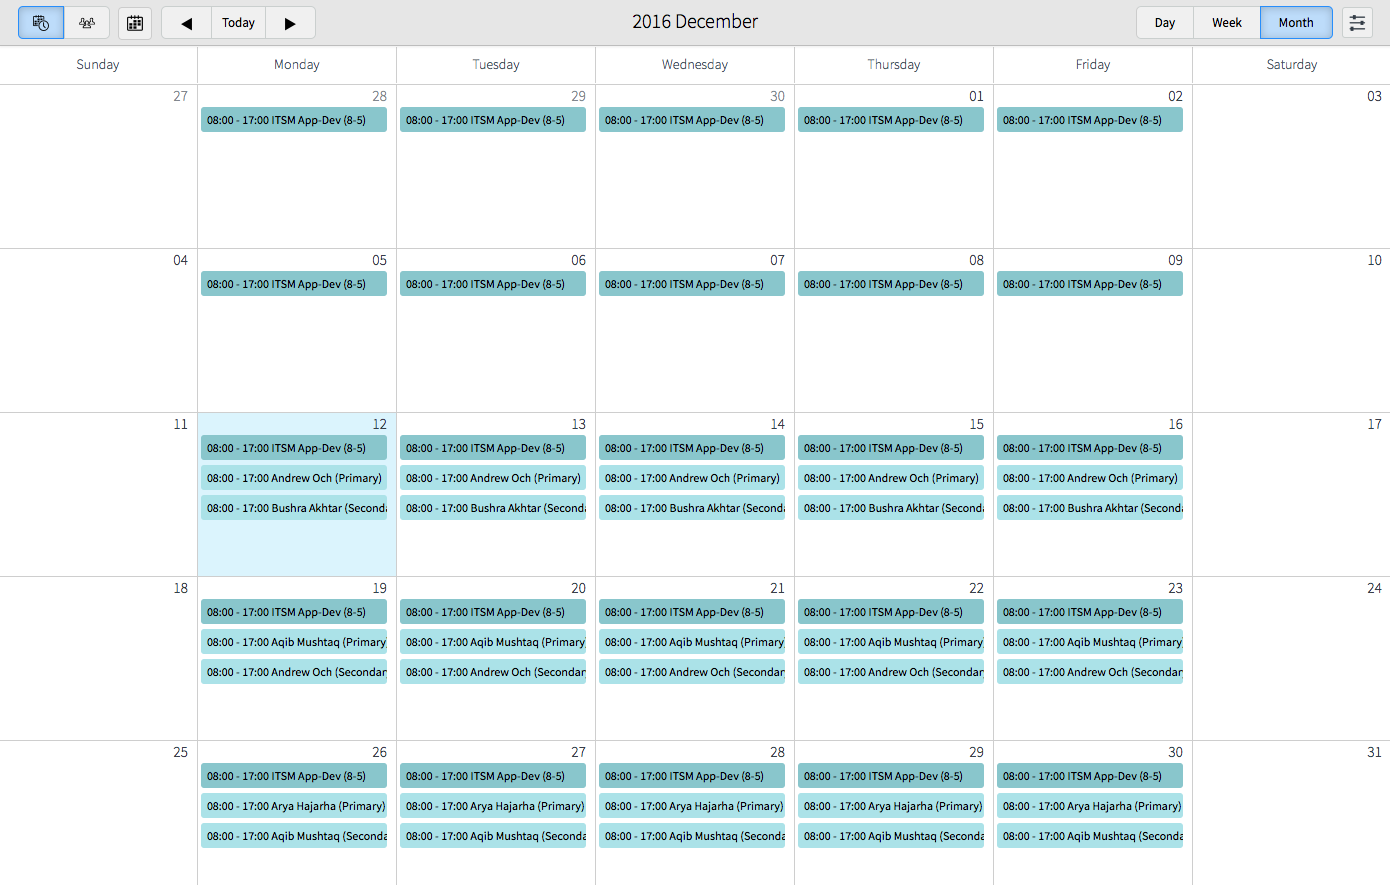Select Aqib Mushtaq Secondary shift on December 30
Screen dimensions: 1390x885
coord(1089,835)
